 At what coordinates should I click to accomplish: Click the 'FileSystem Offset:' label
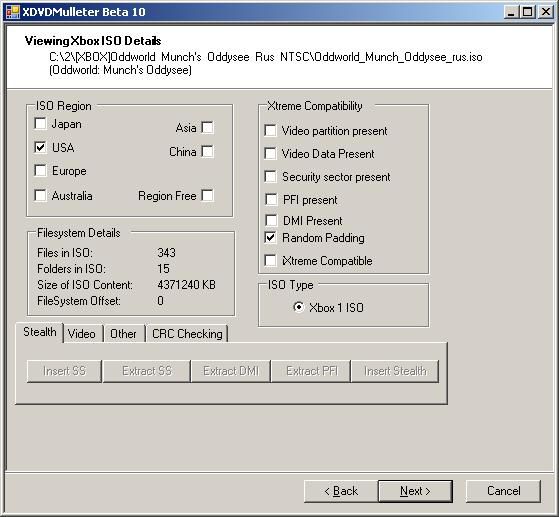(79, 301)
